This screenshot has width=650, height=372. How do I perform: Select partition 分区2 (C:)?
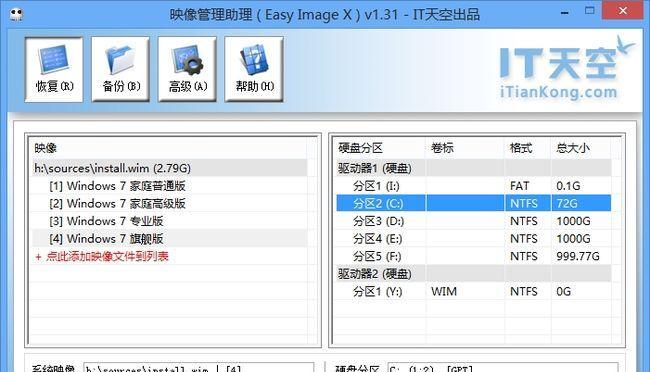(x=473, y=204)
